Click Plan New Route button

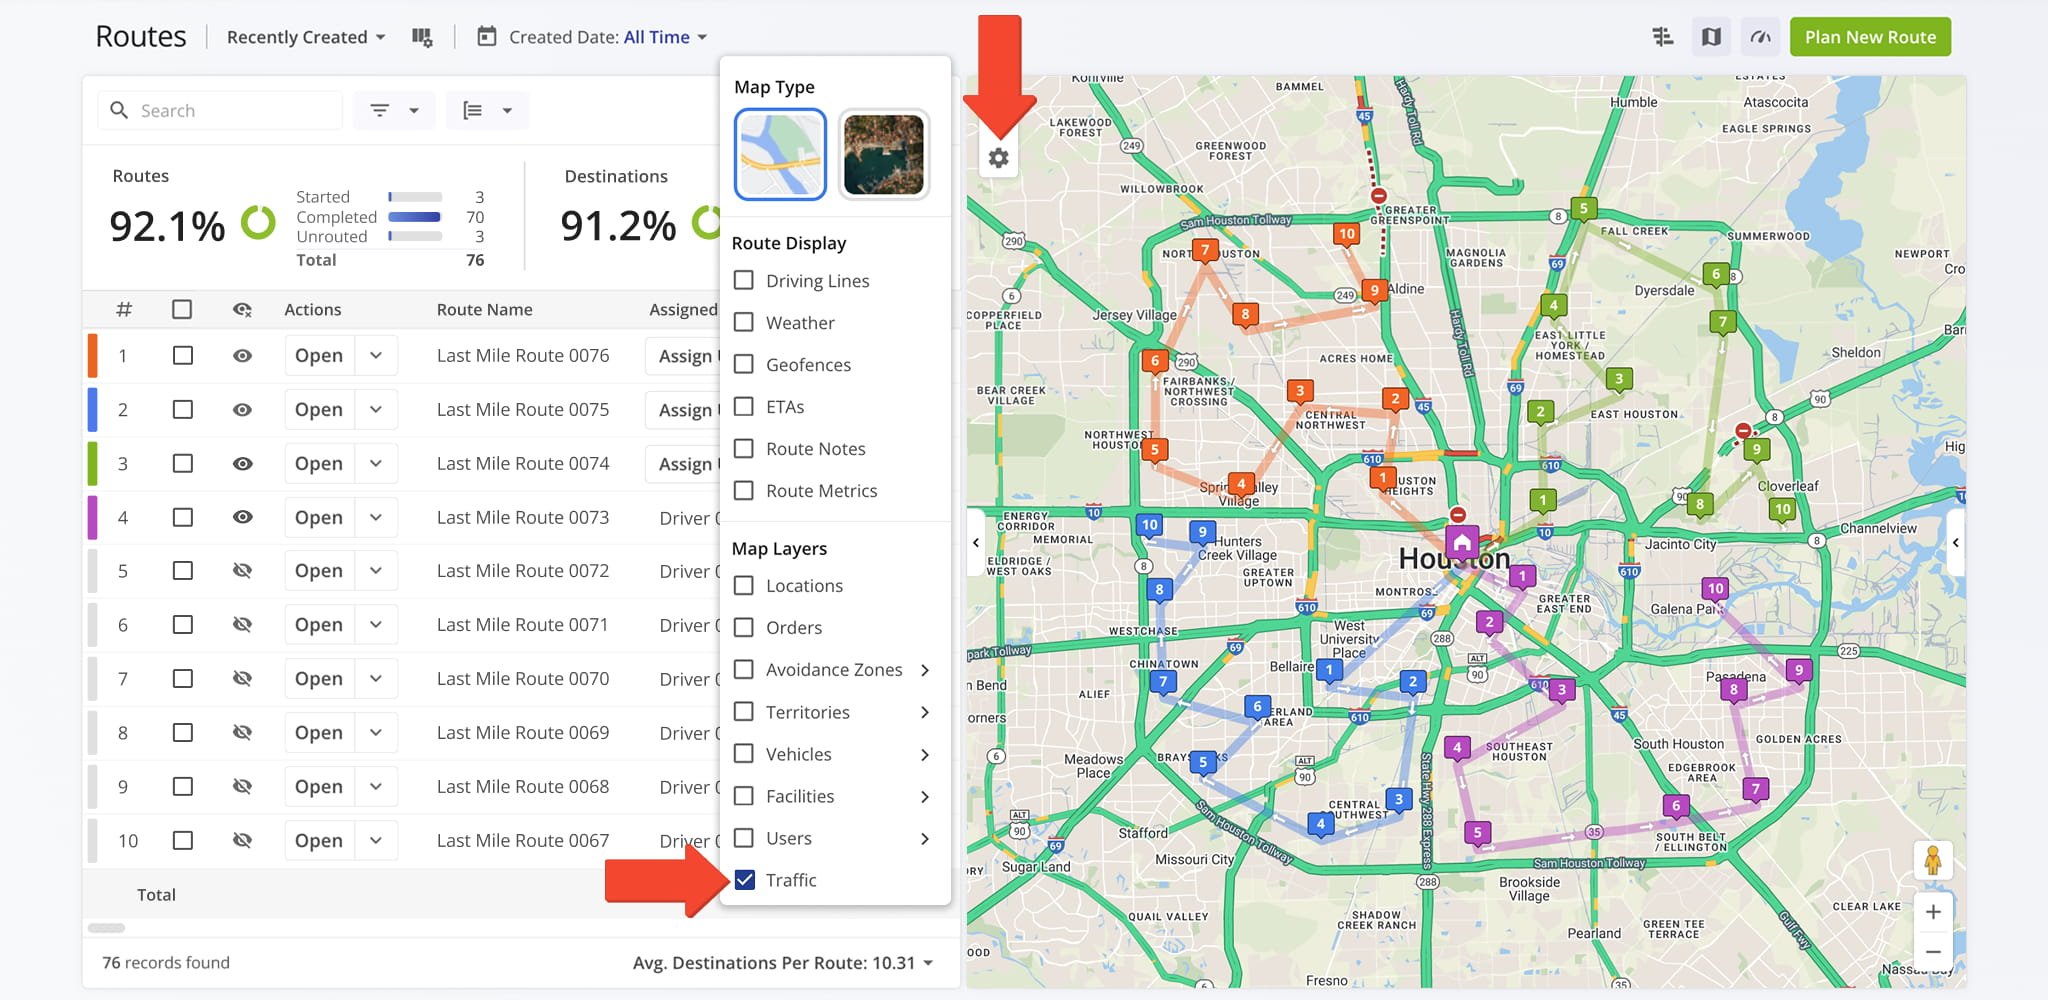pyautogui.click(x=1869, y=37)
